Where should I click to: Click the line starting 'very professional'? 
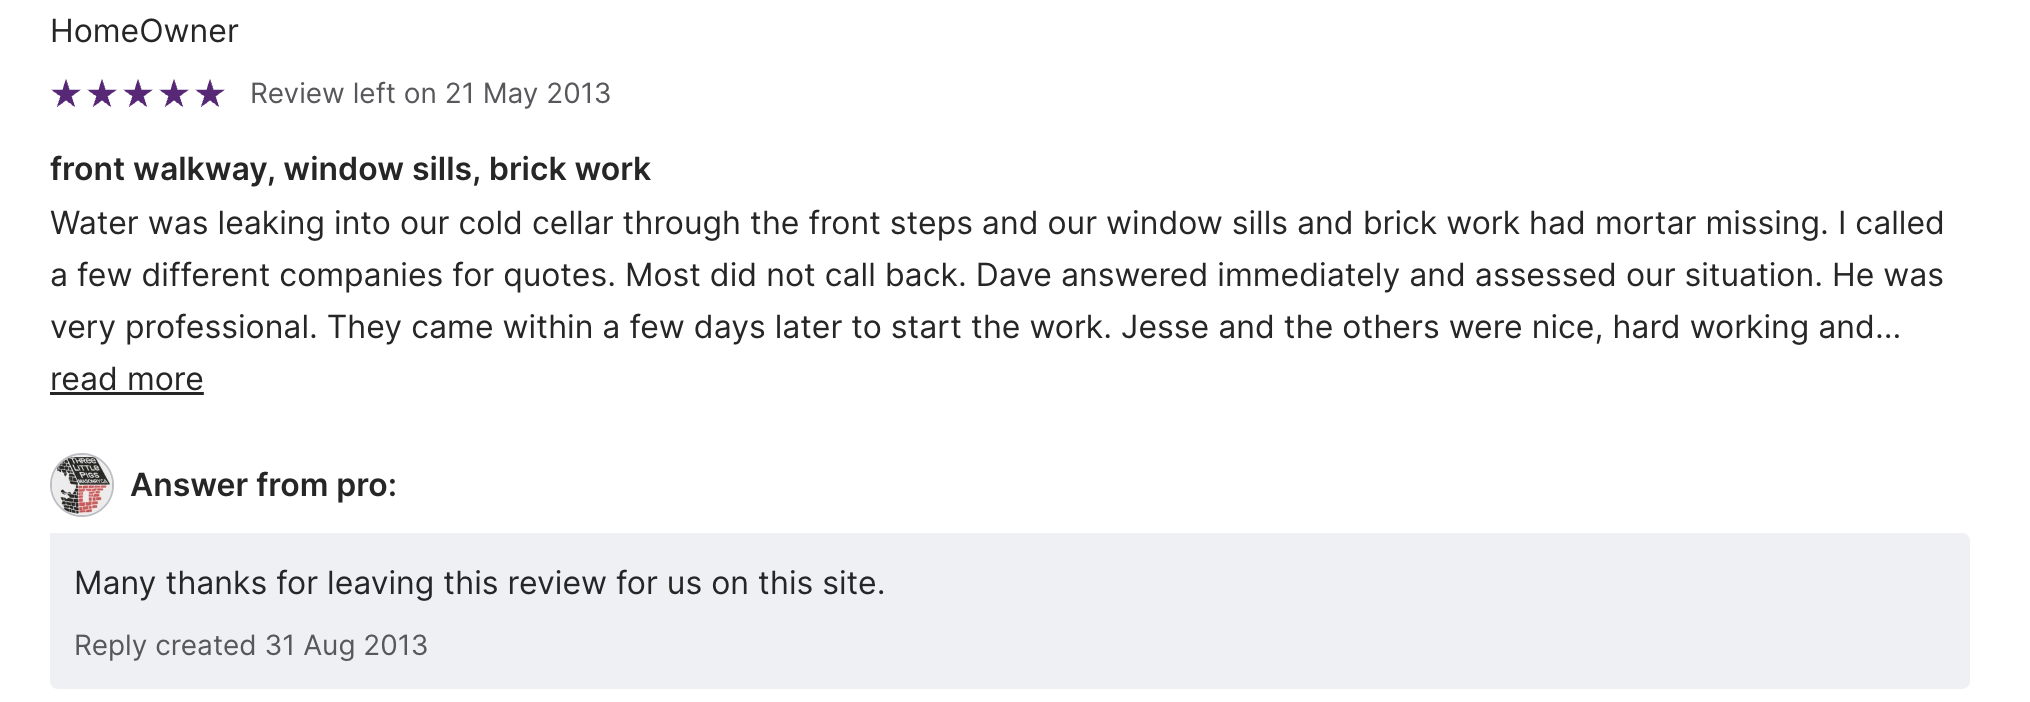(x=975, y=327)
